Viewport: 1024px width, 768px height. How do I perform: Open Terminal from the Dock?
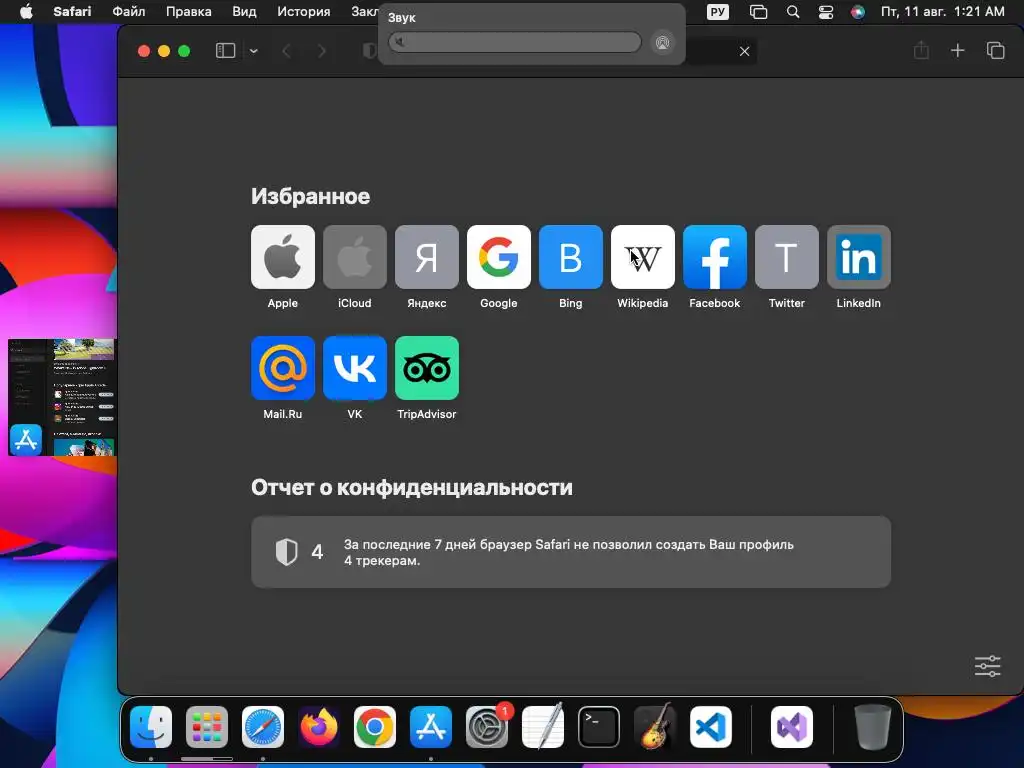click(599, 727)
